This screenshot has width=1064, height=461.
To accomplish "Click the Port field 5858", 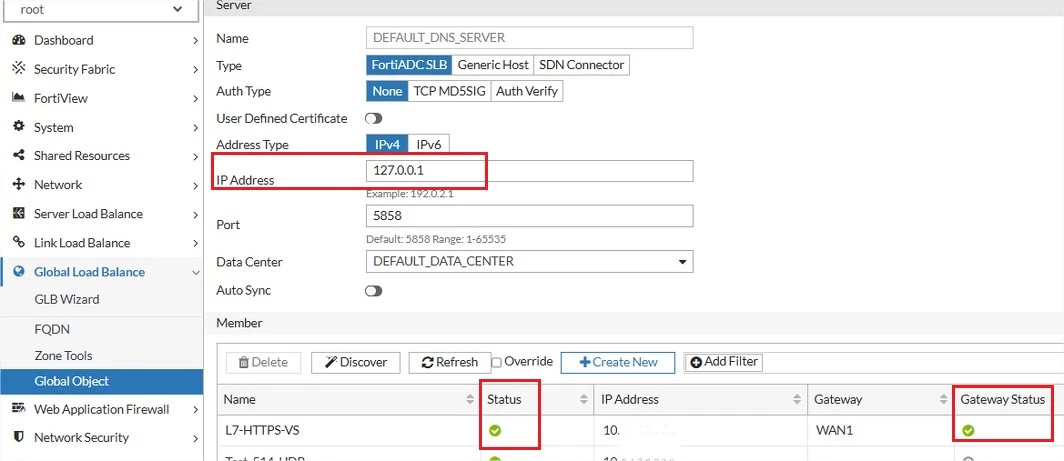I will (x=529, y=216).
